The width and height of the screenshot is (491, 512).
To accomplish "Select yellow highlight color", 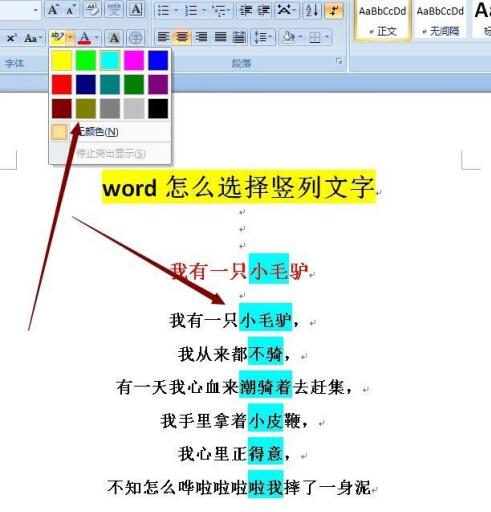I will [x=62, y=60].
